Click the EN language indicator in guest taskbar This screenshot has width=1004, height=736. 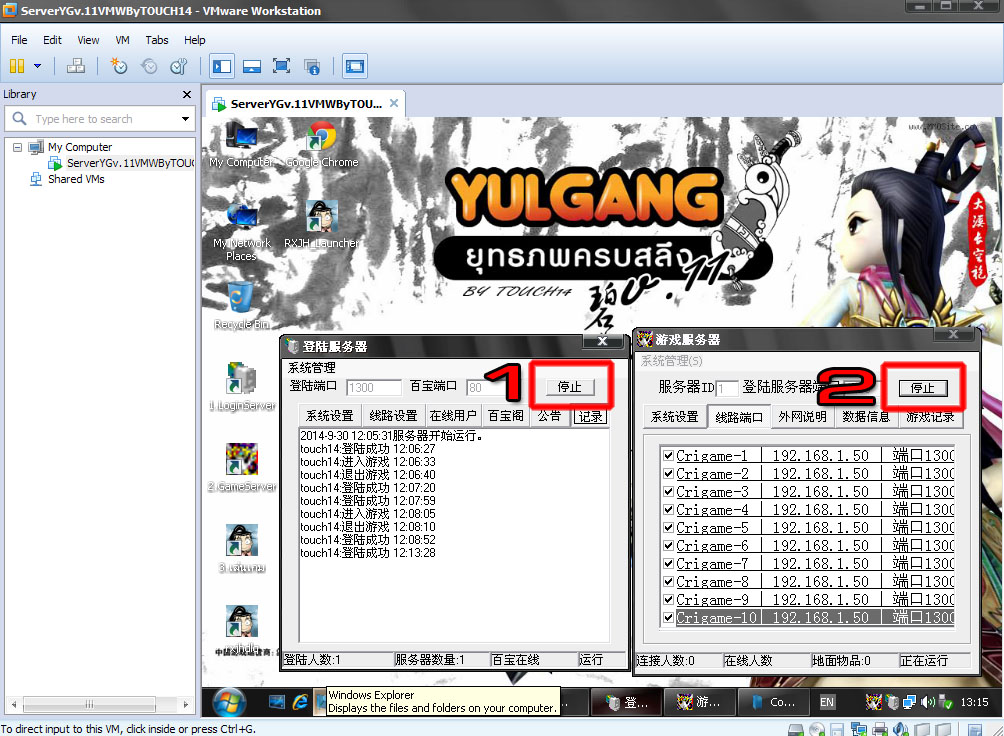[827, 702]
